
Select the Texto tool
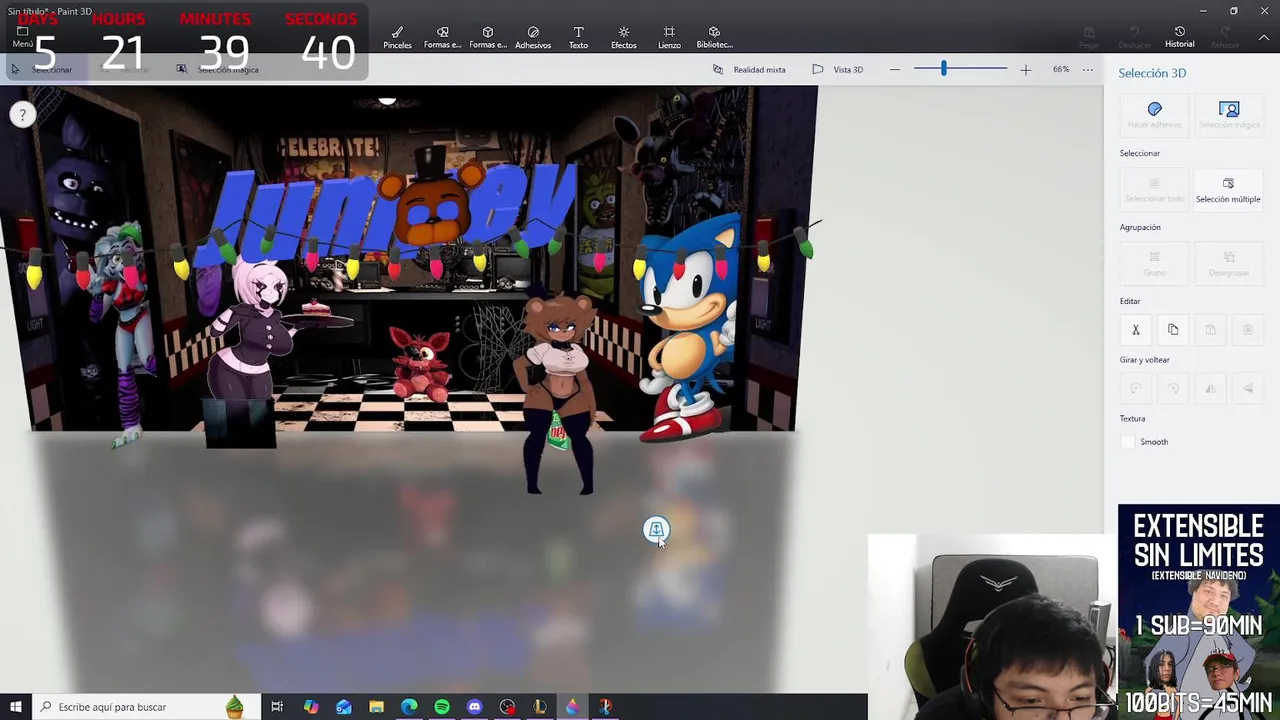[x=578, y=38]
